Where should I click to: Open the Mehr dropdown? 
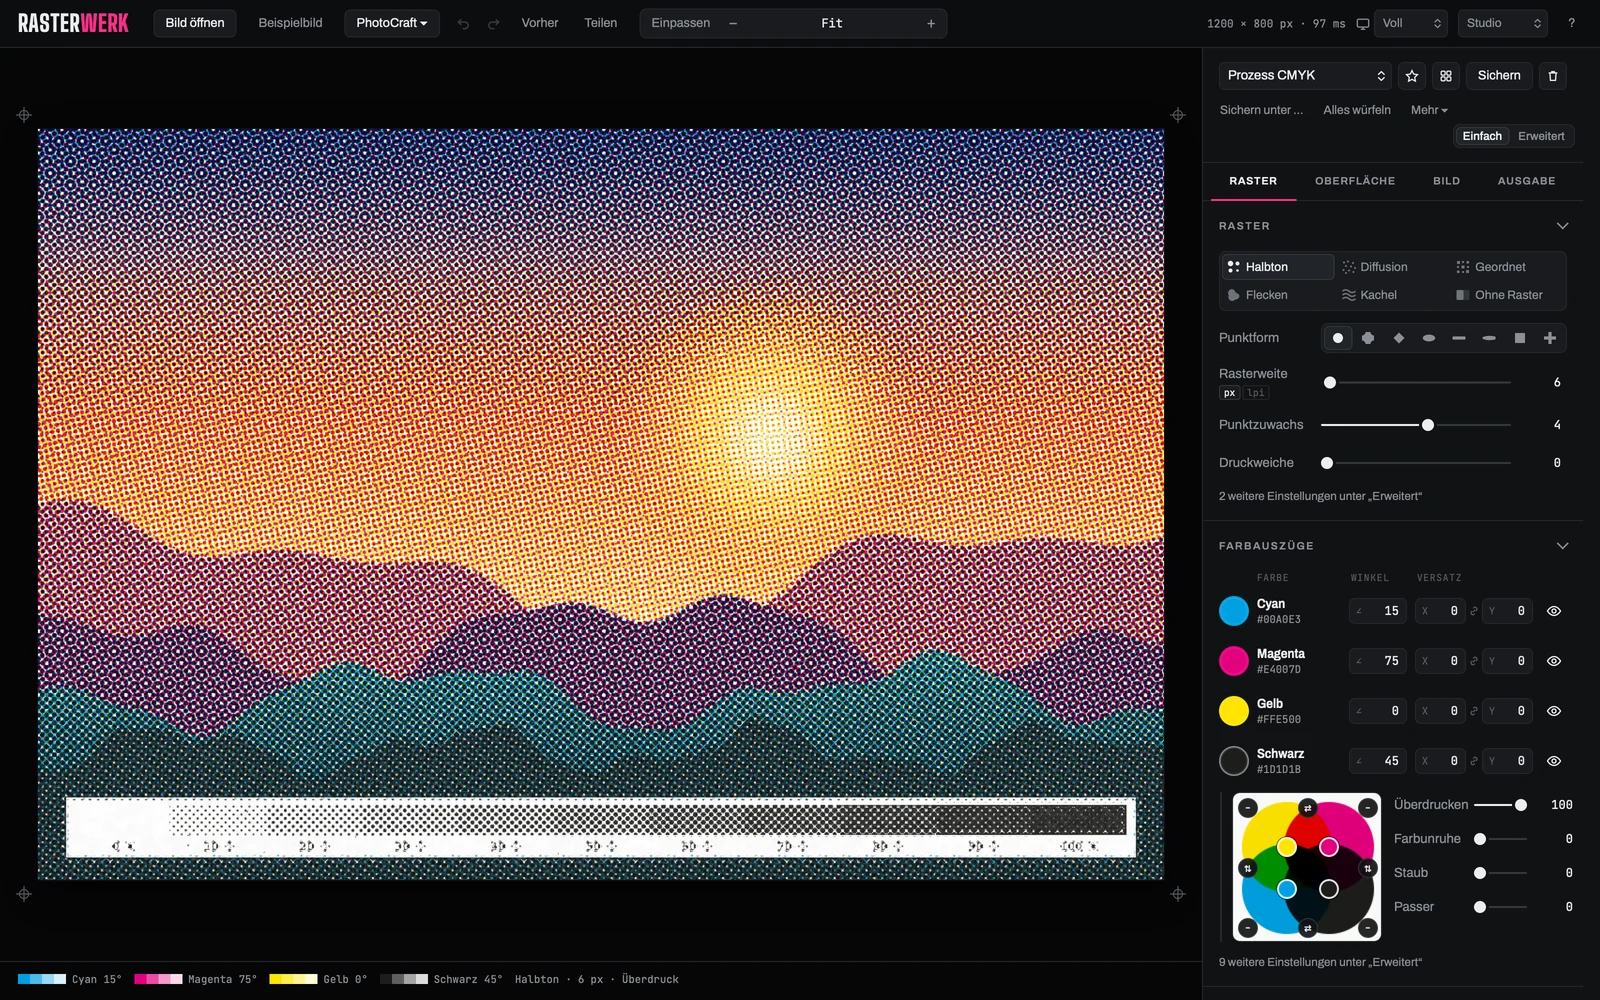pos(1429,110)
